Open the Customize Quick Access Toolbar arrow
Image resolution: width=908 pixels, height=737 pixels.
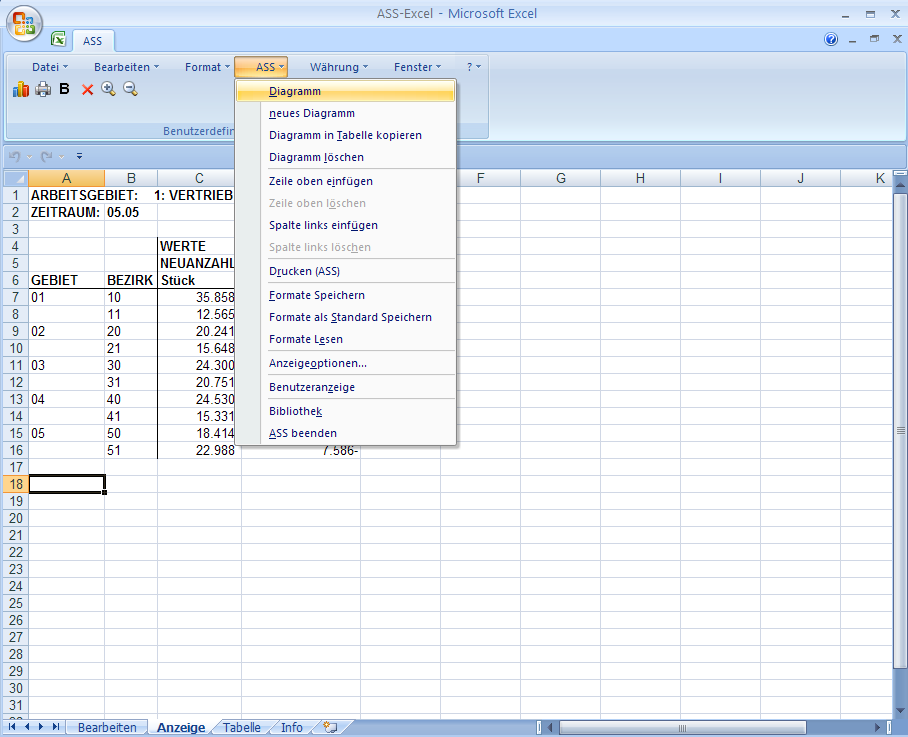[x=79, y=156]
